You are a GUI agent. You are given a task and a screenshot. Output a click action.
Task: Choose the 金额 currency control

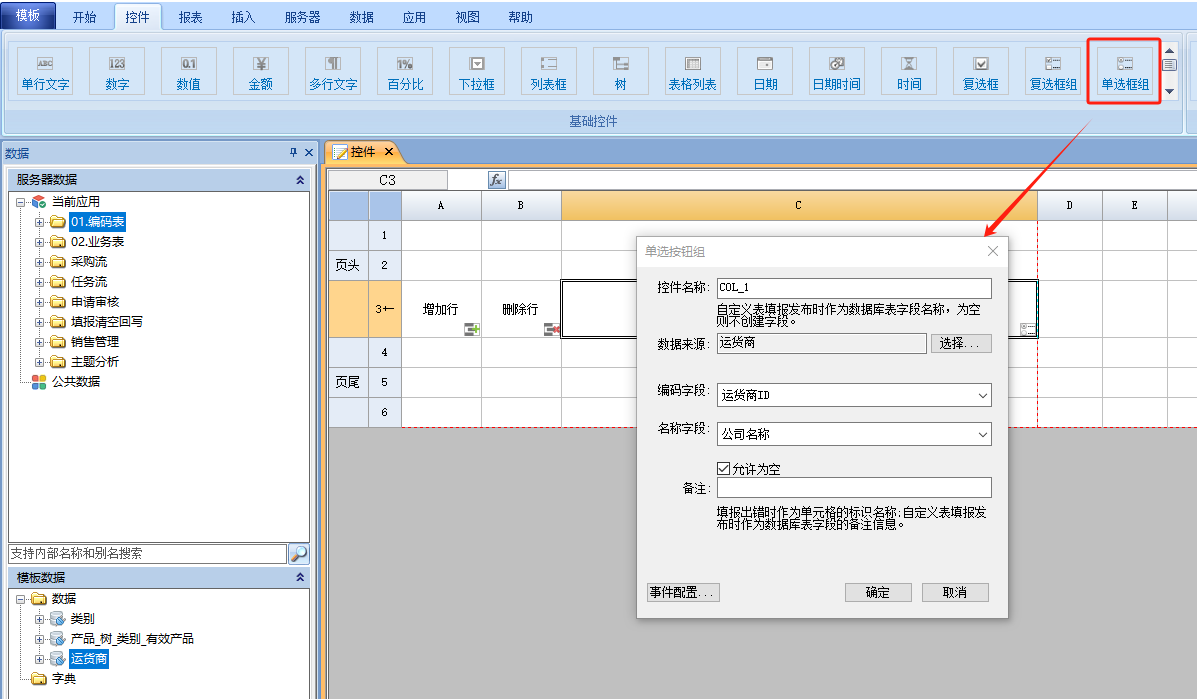point(260,72)
